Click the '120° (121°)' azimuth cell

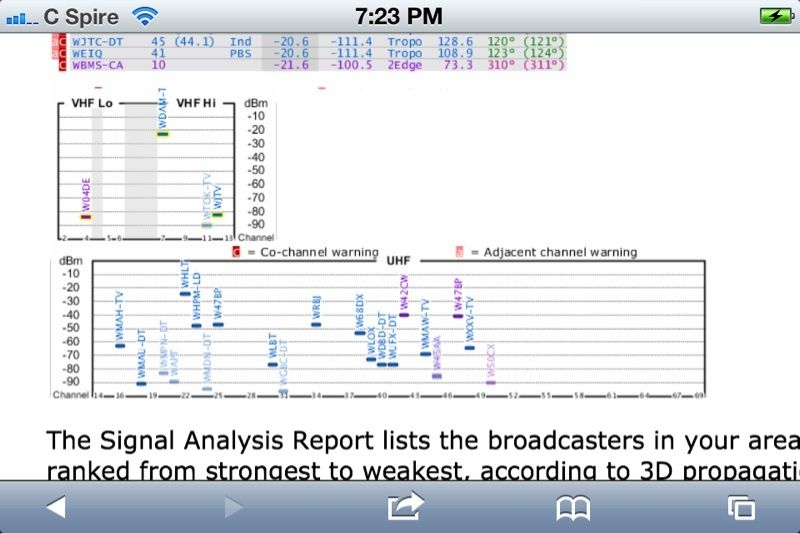pos(526,41)
